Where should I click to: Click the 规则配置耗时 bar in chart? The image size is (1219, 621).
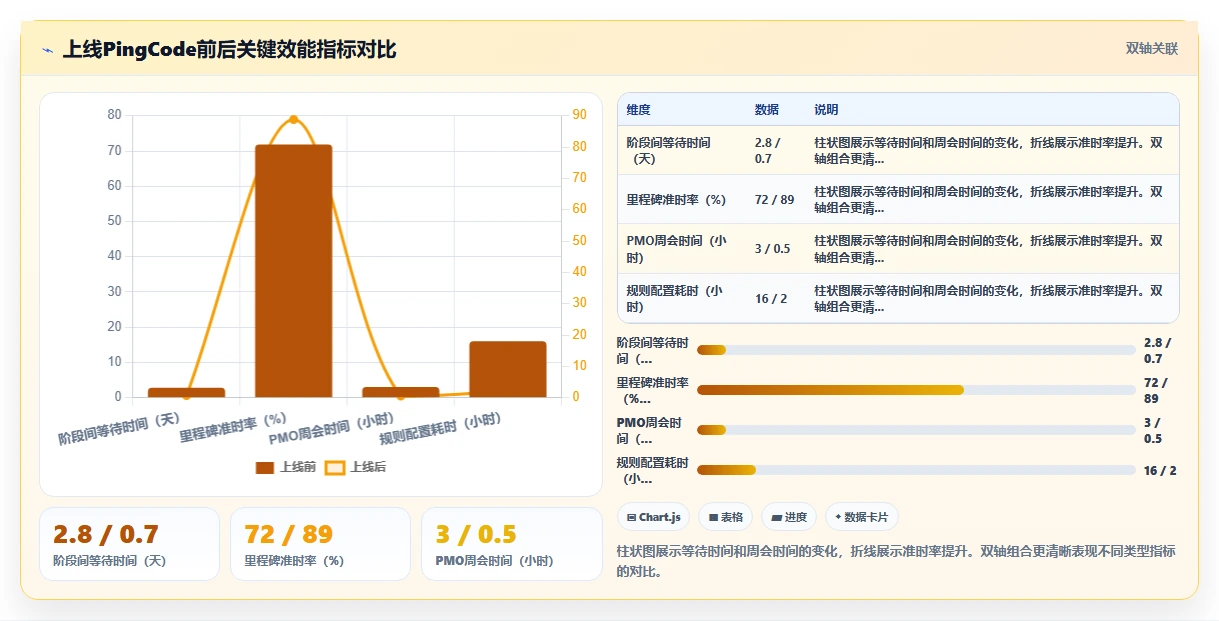508,369
